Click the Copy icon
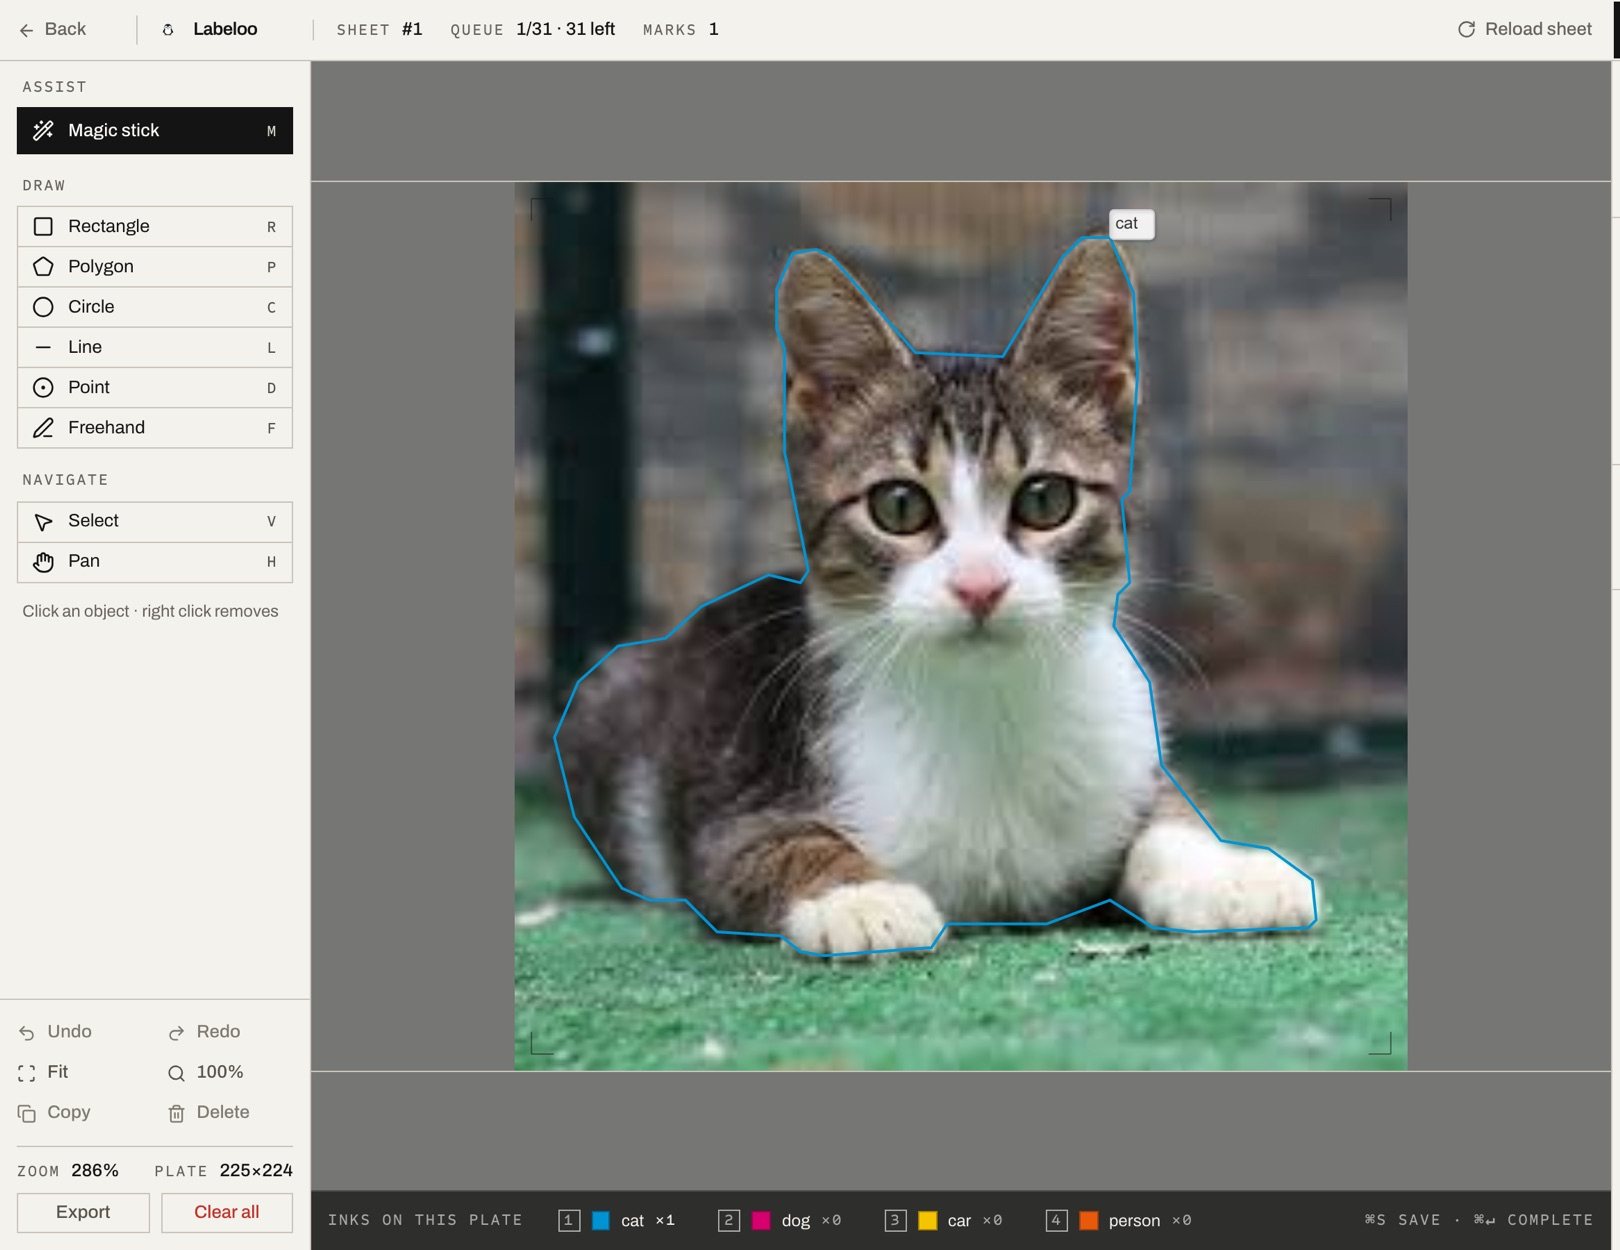 tap(27, 1113)
